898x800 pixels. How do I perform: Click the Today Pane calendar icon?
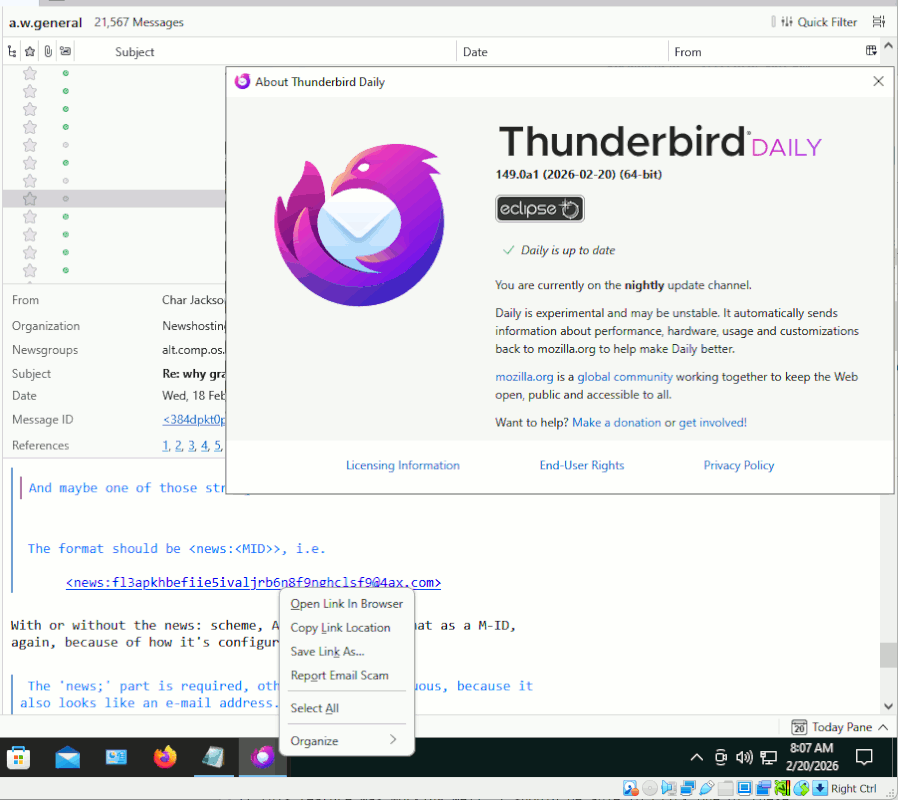point(799,727)
